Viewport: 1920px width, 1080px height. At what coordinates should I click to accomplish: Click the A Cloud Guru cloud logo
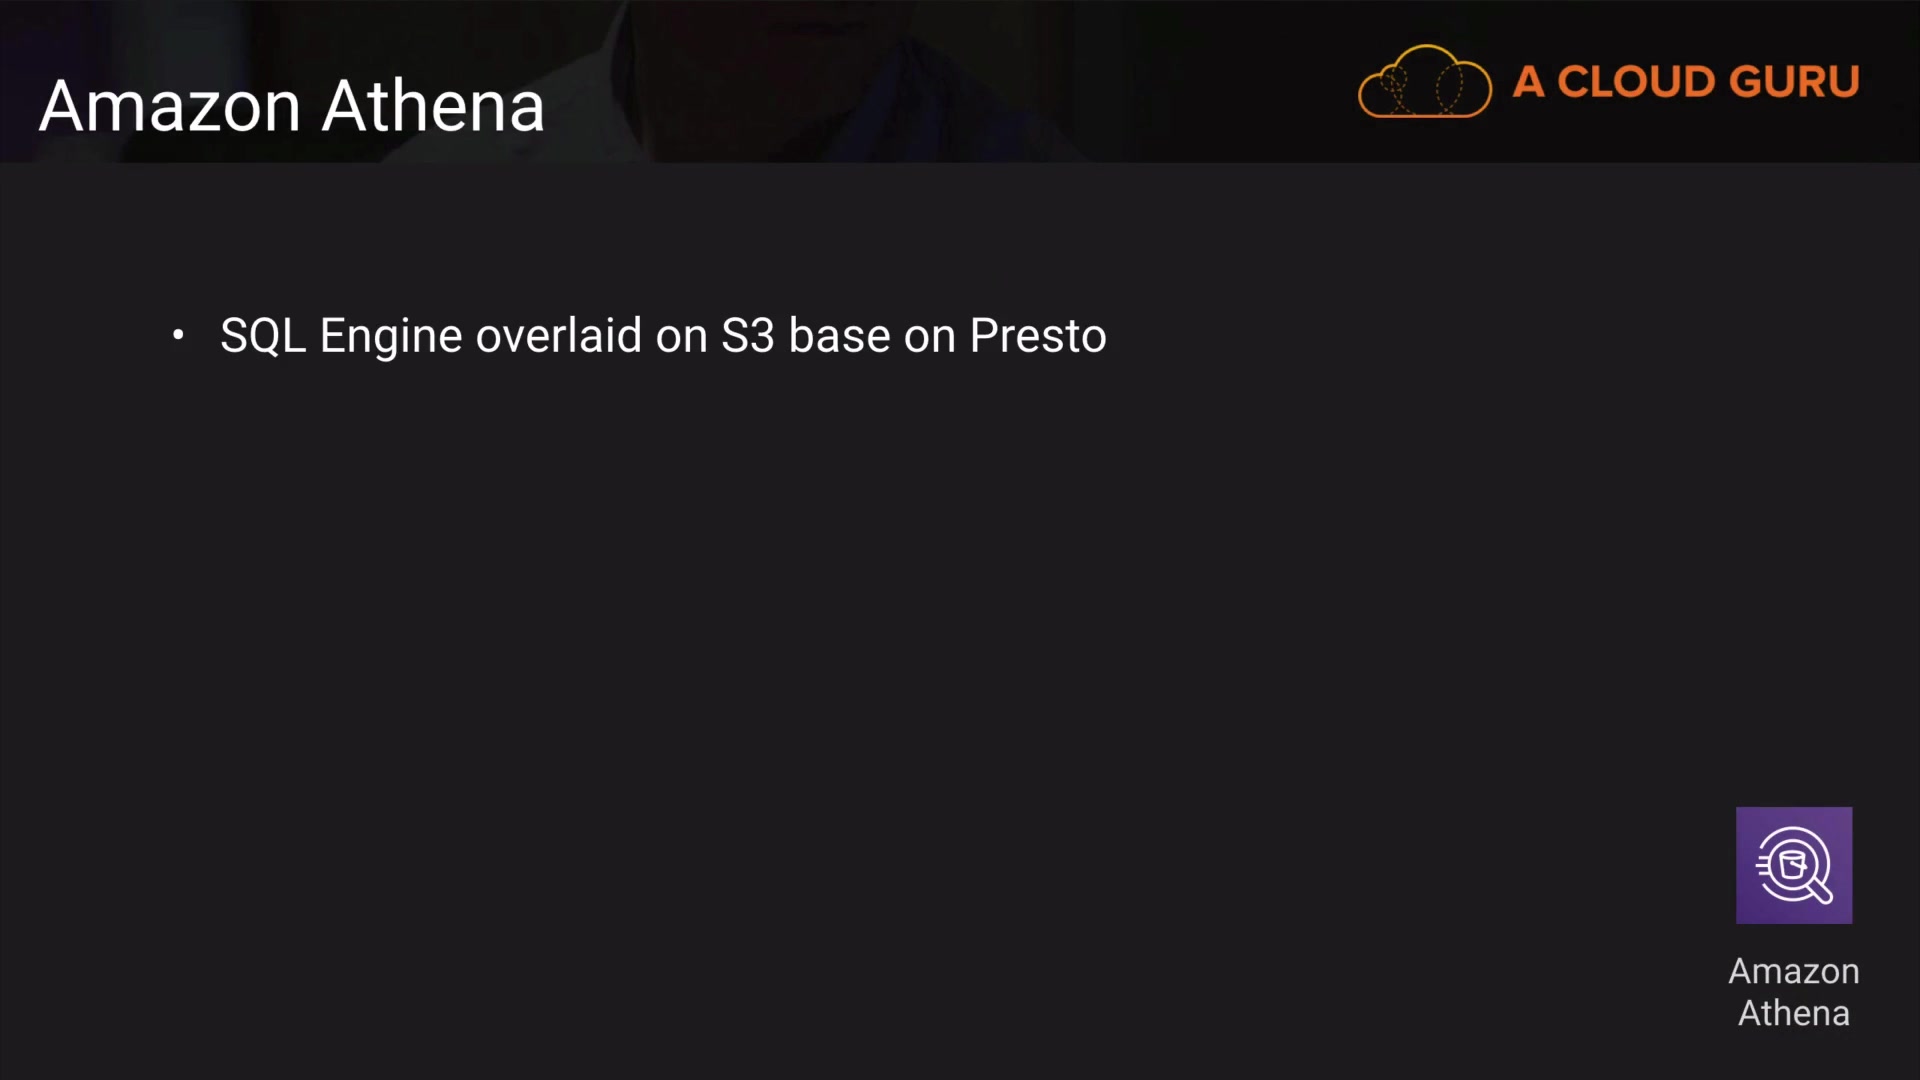point(1424,82)
